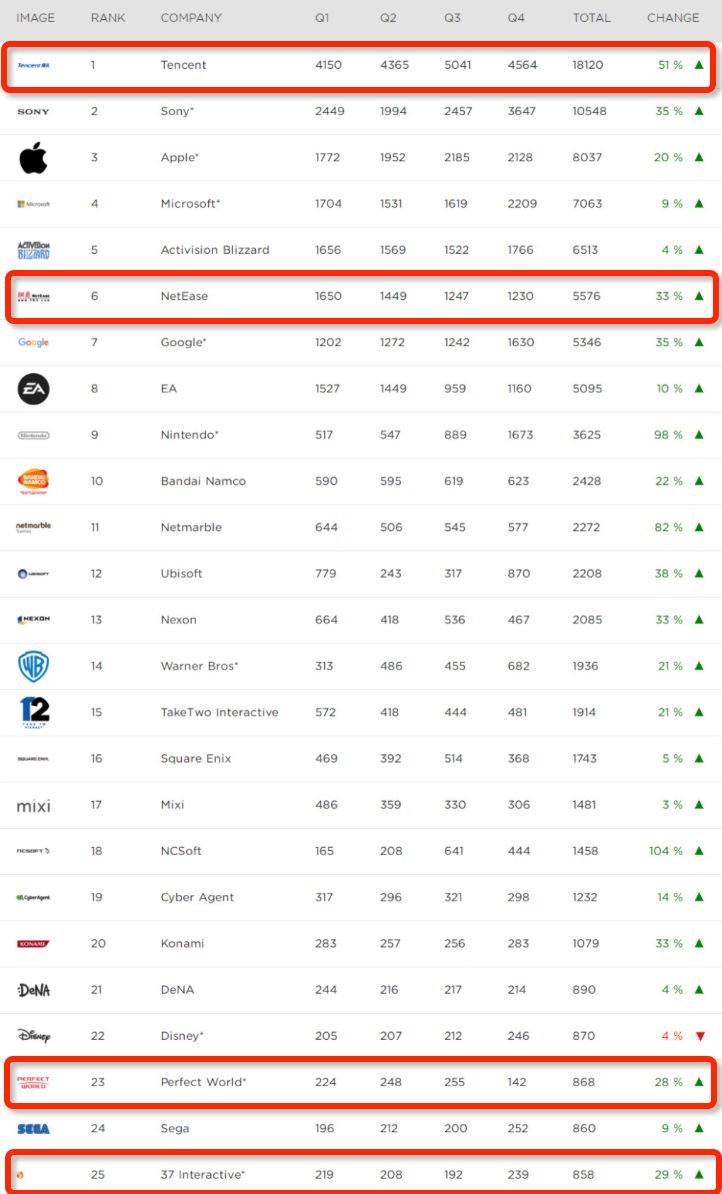Click the green up arrow for Nintendo
The image size is (722, 1194).
[x=699, y=435]
